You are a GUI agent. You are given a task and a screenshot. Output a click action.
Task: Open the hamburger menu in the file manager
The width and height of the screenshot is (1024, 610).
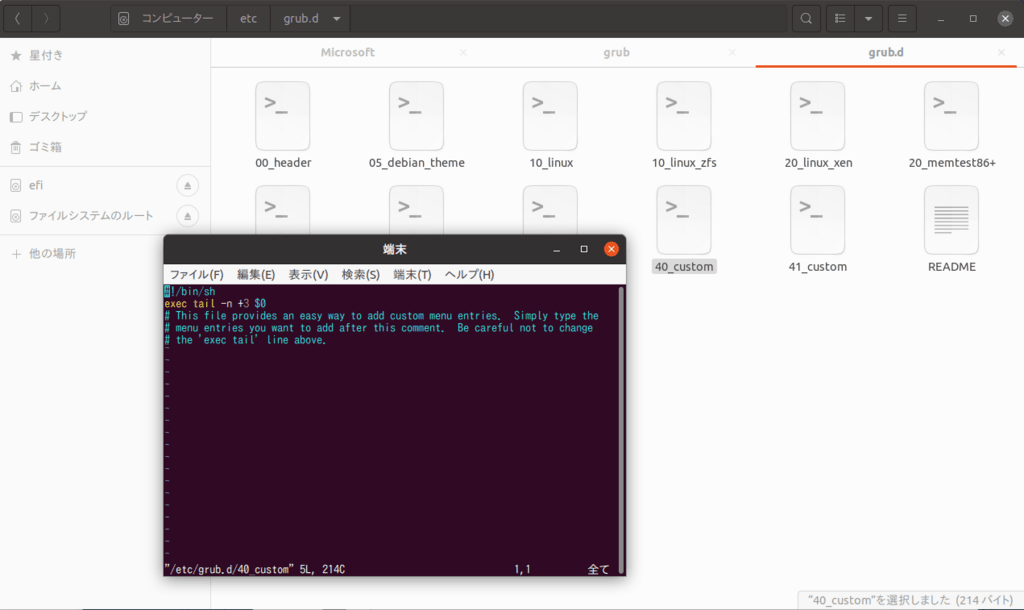point(902,18)
